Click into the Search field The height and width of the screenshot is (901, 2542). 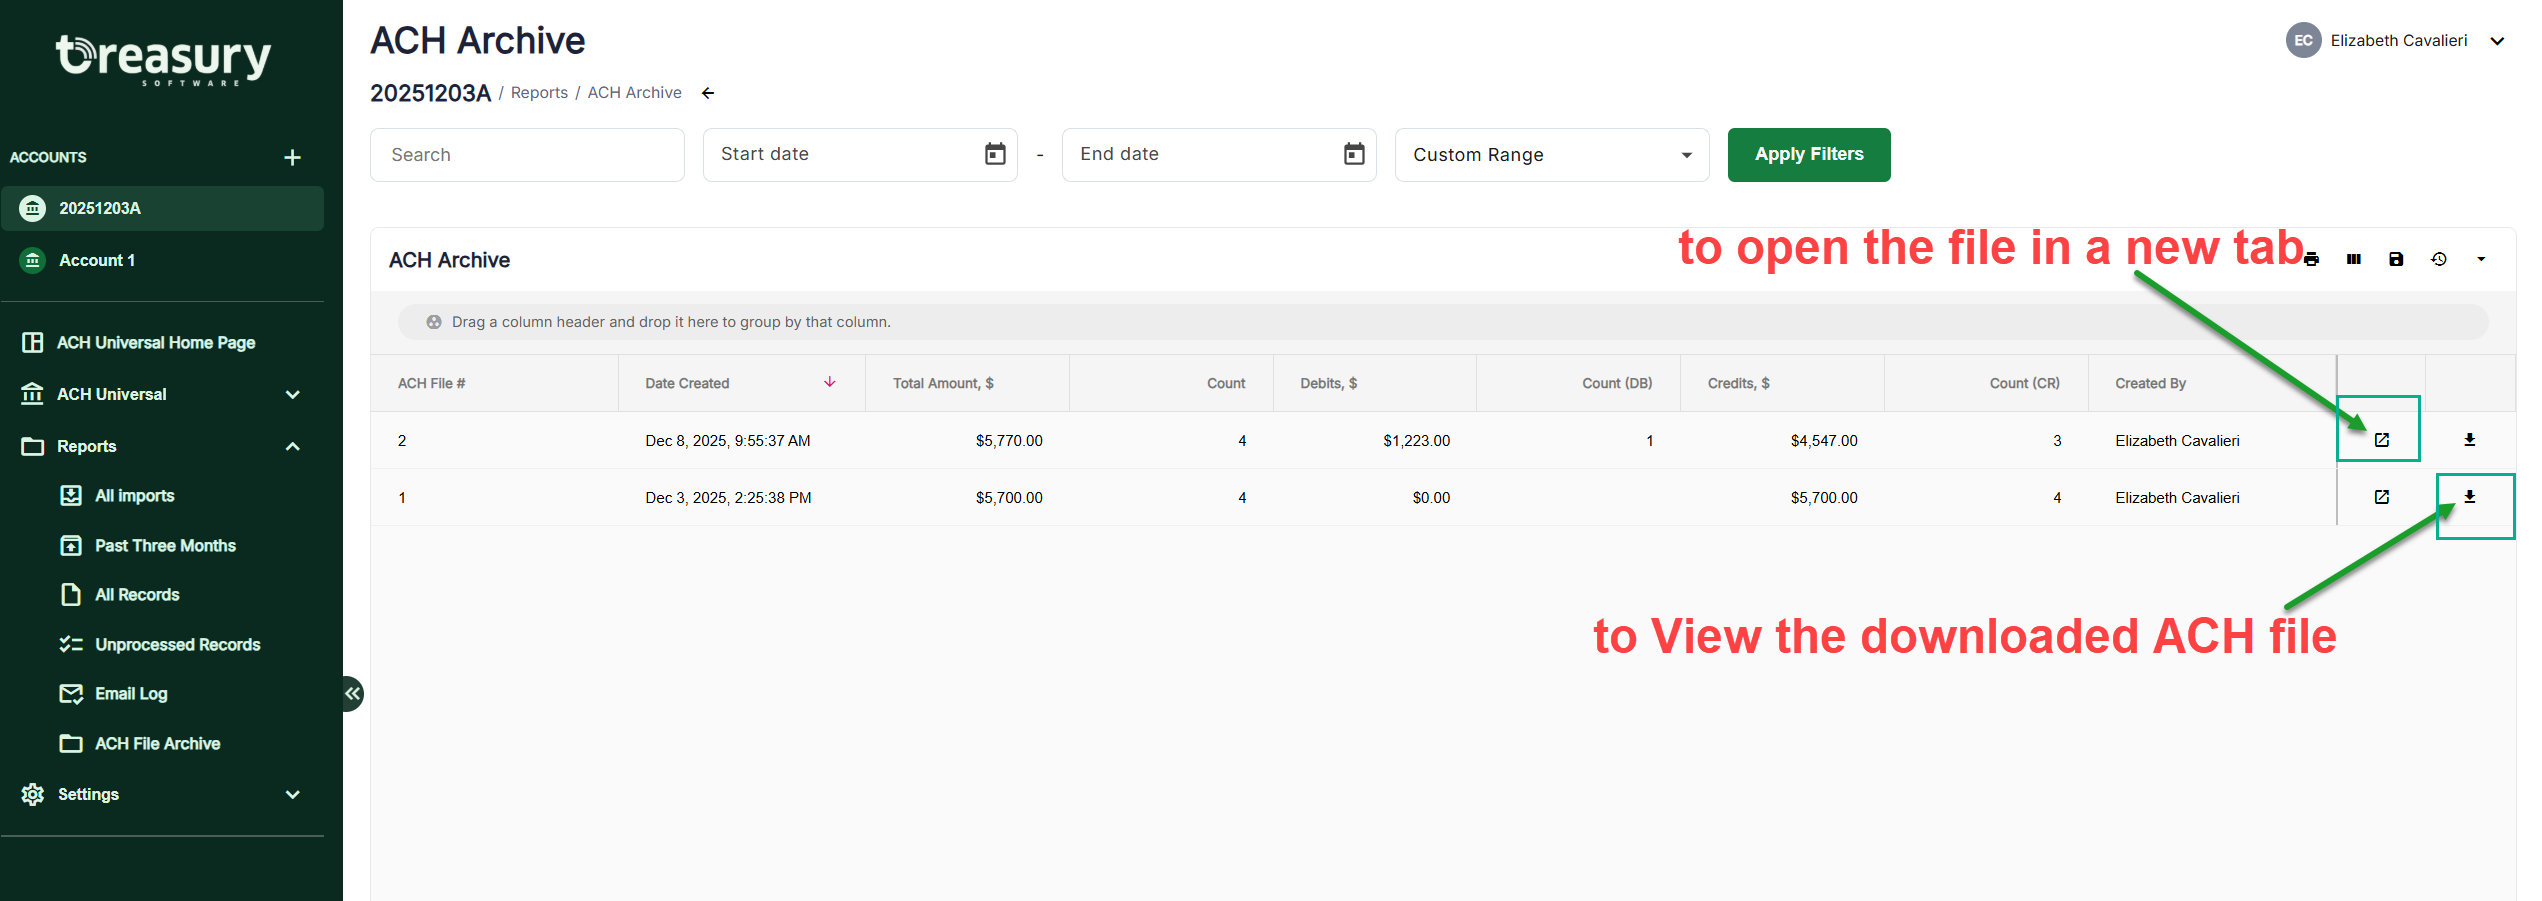[x=527, y=155]
